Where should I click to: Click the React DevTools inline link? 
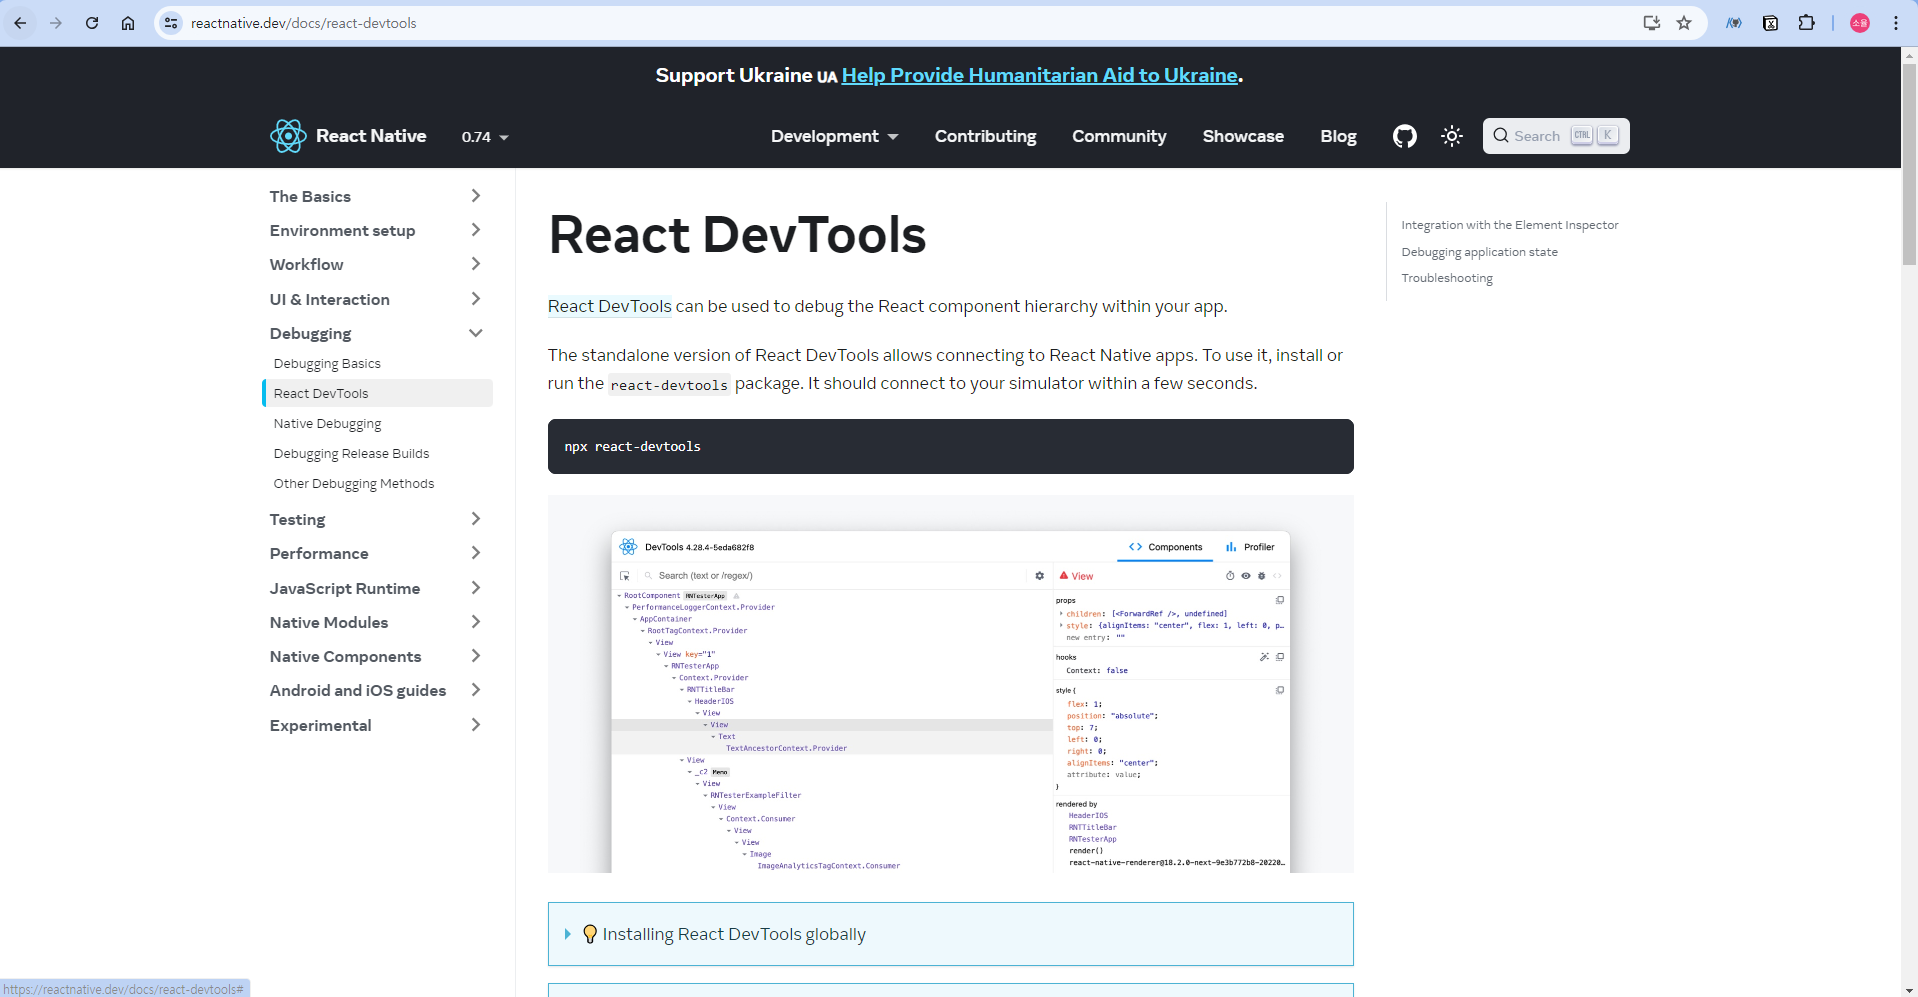tap(609, 306)
